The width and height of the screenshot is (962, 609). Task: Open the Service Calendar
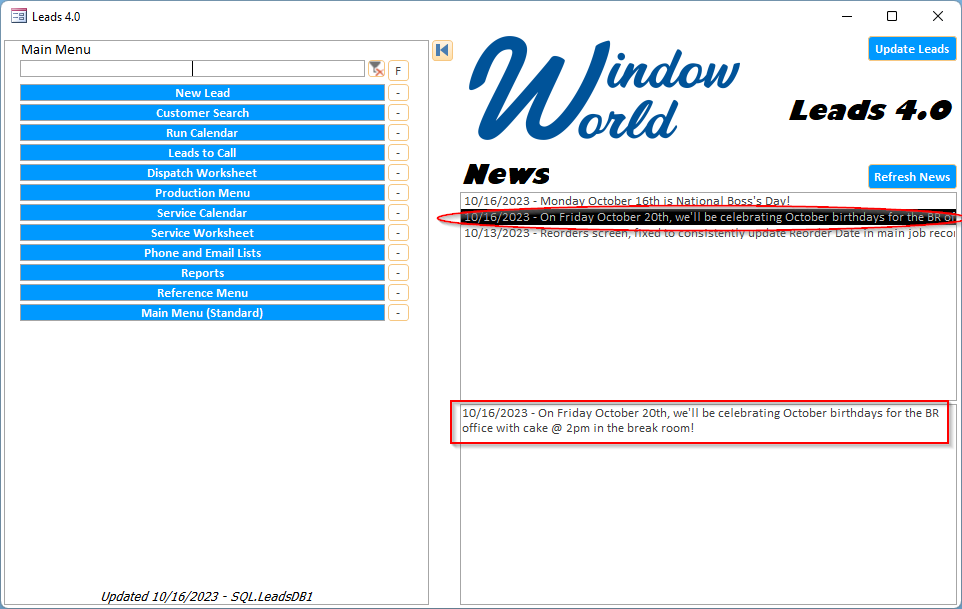202,213
